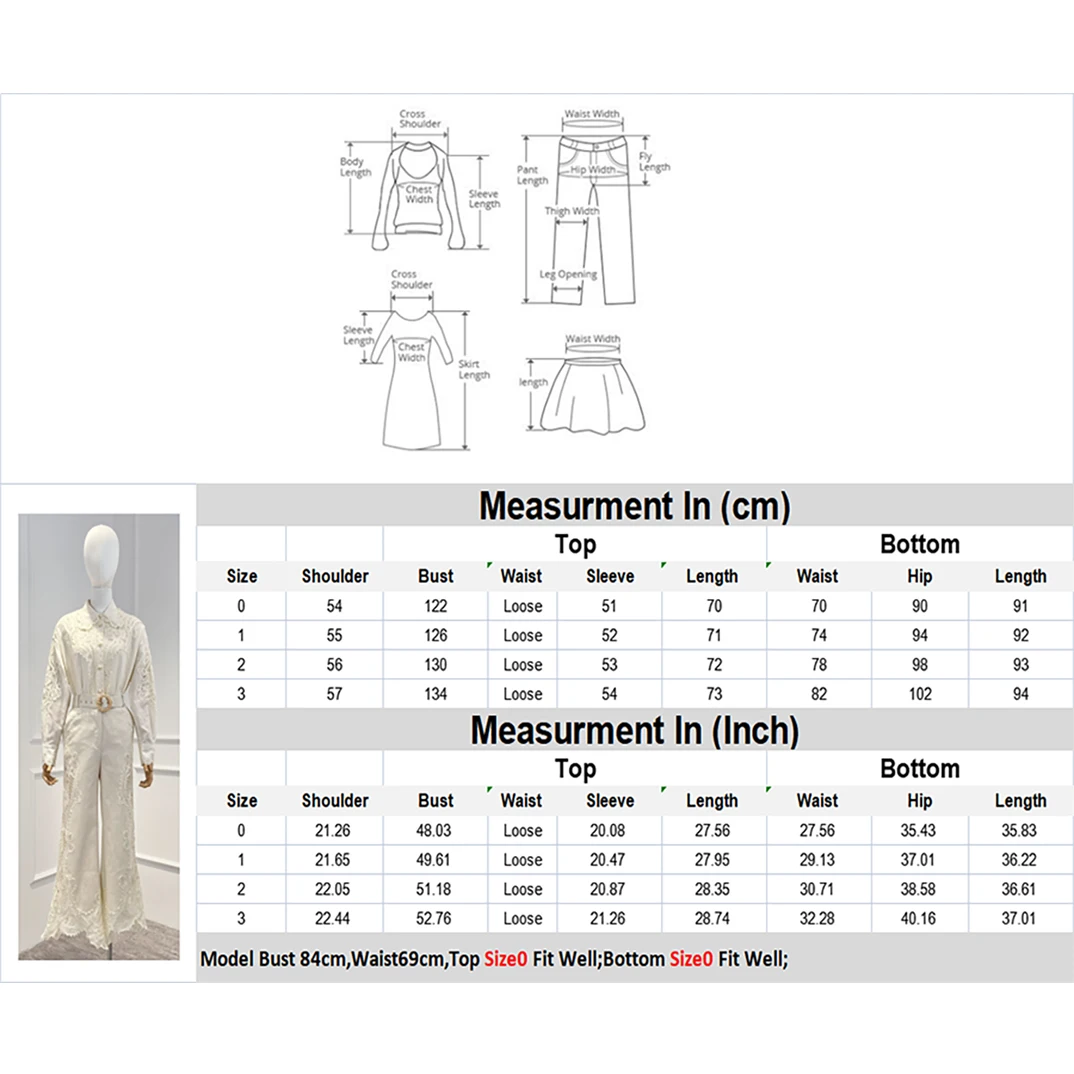Select inch waist value 32.28
Screen dimensions: 1074x1074
pos(817,919)
